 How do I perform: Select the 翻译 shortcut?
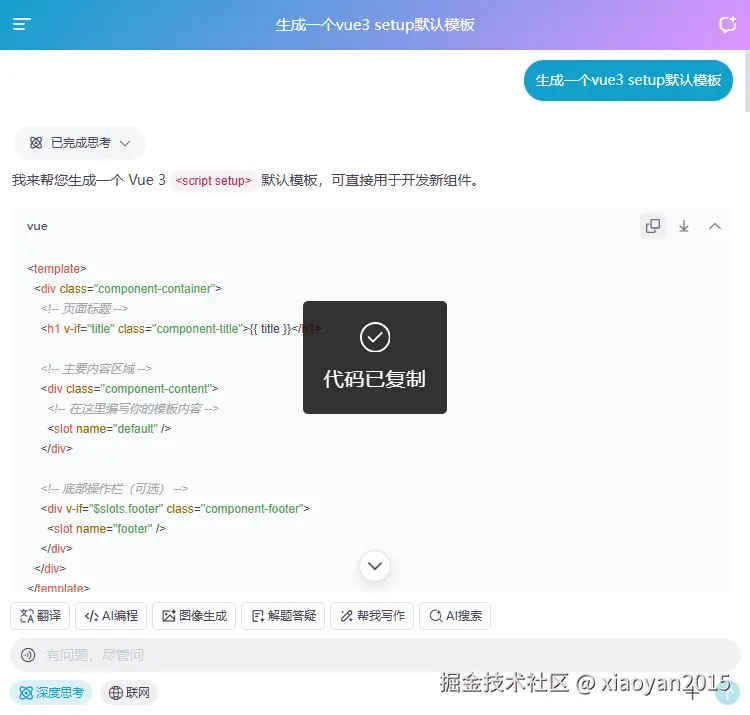pyautogui.click(x=40, y=616)
